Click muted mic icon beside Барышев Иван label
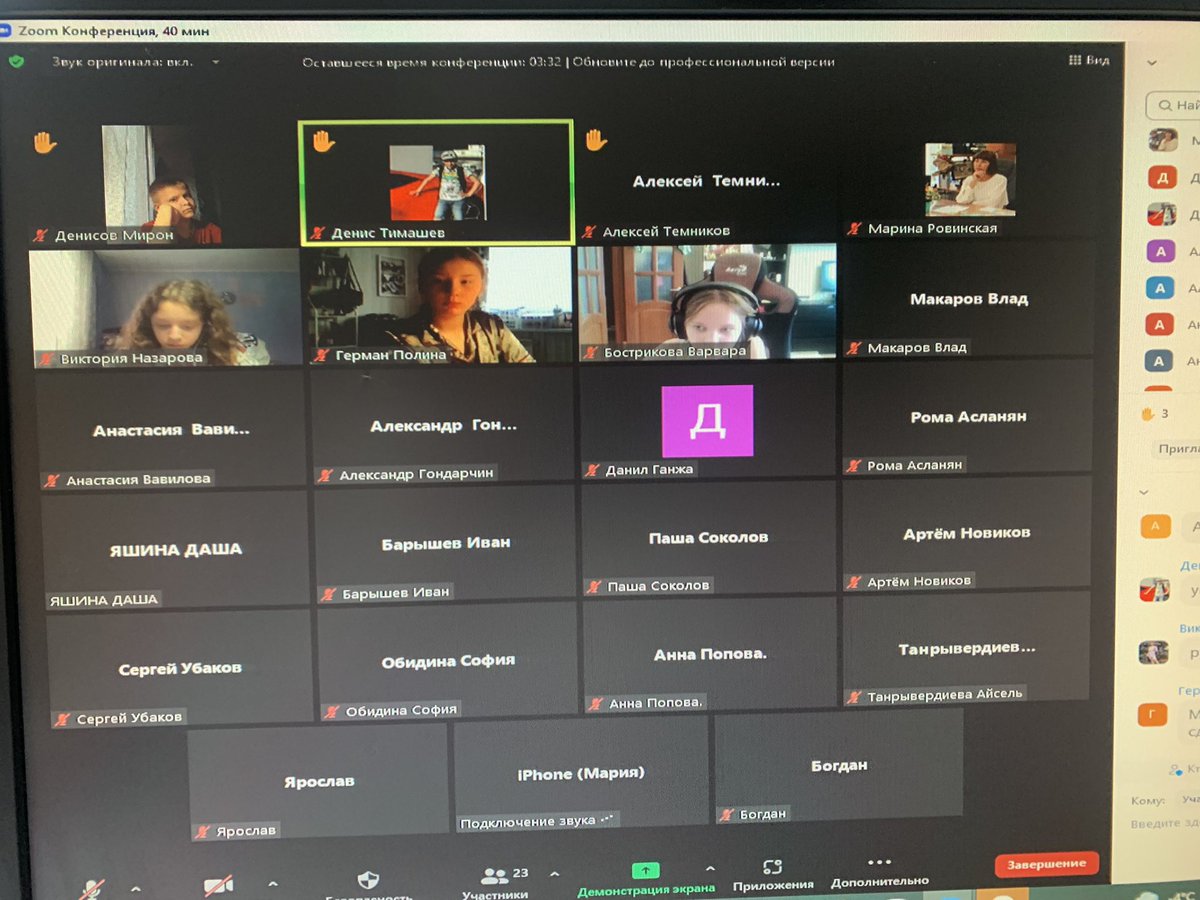 pyautogui.click(x=329, y=594)
